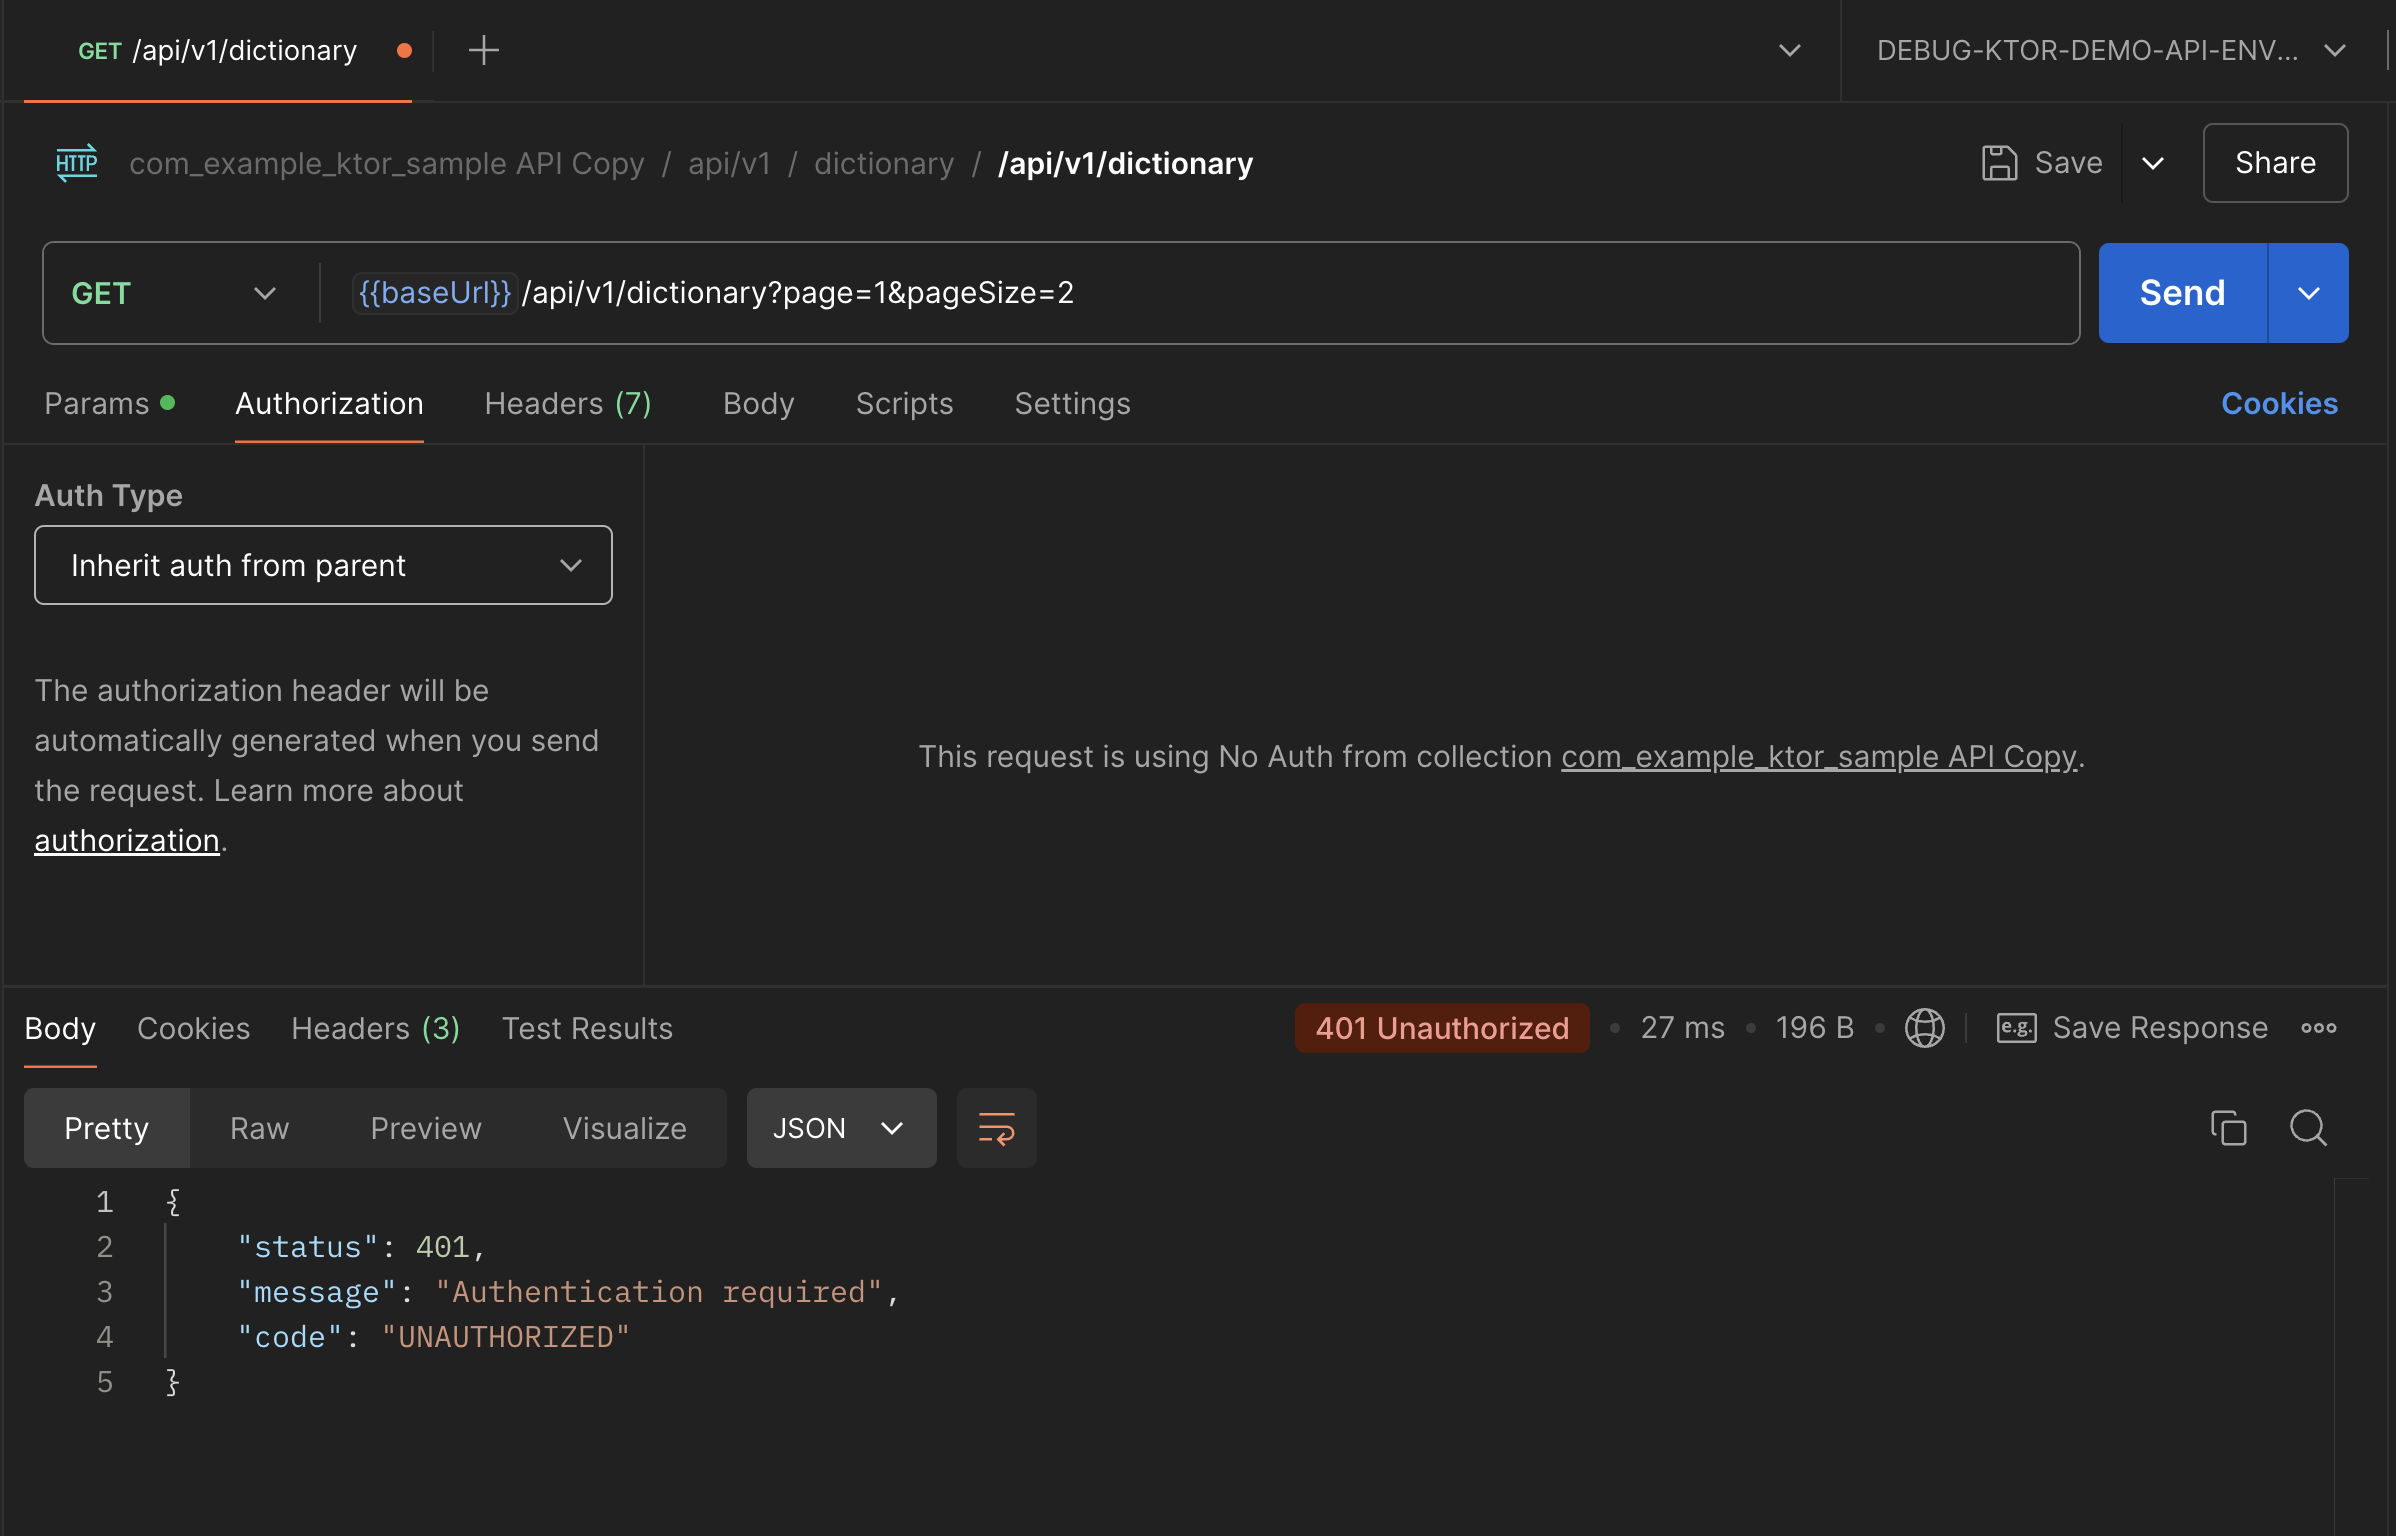2396x1536 pixels.
Task: Click the plus icon to open new tab
Action: 483,50
